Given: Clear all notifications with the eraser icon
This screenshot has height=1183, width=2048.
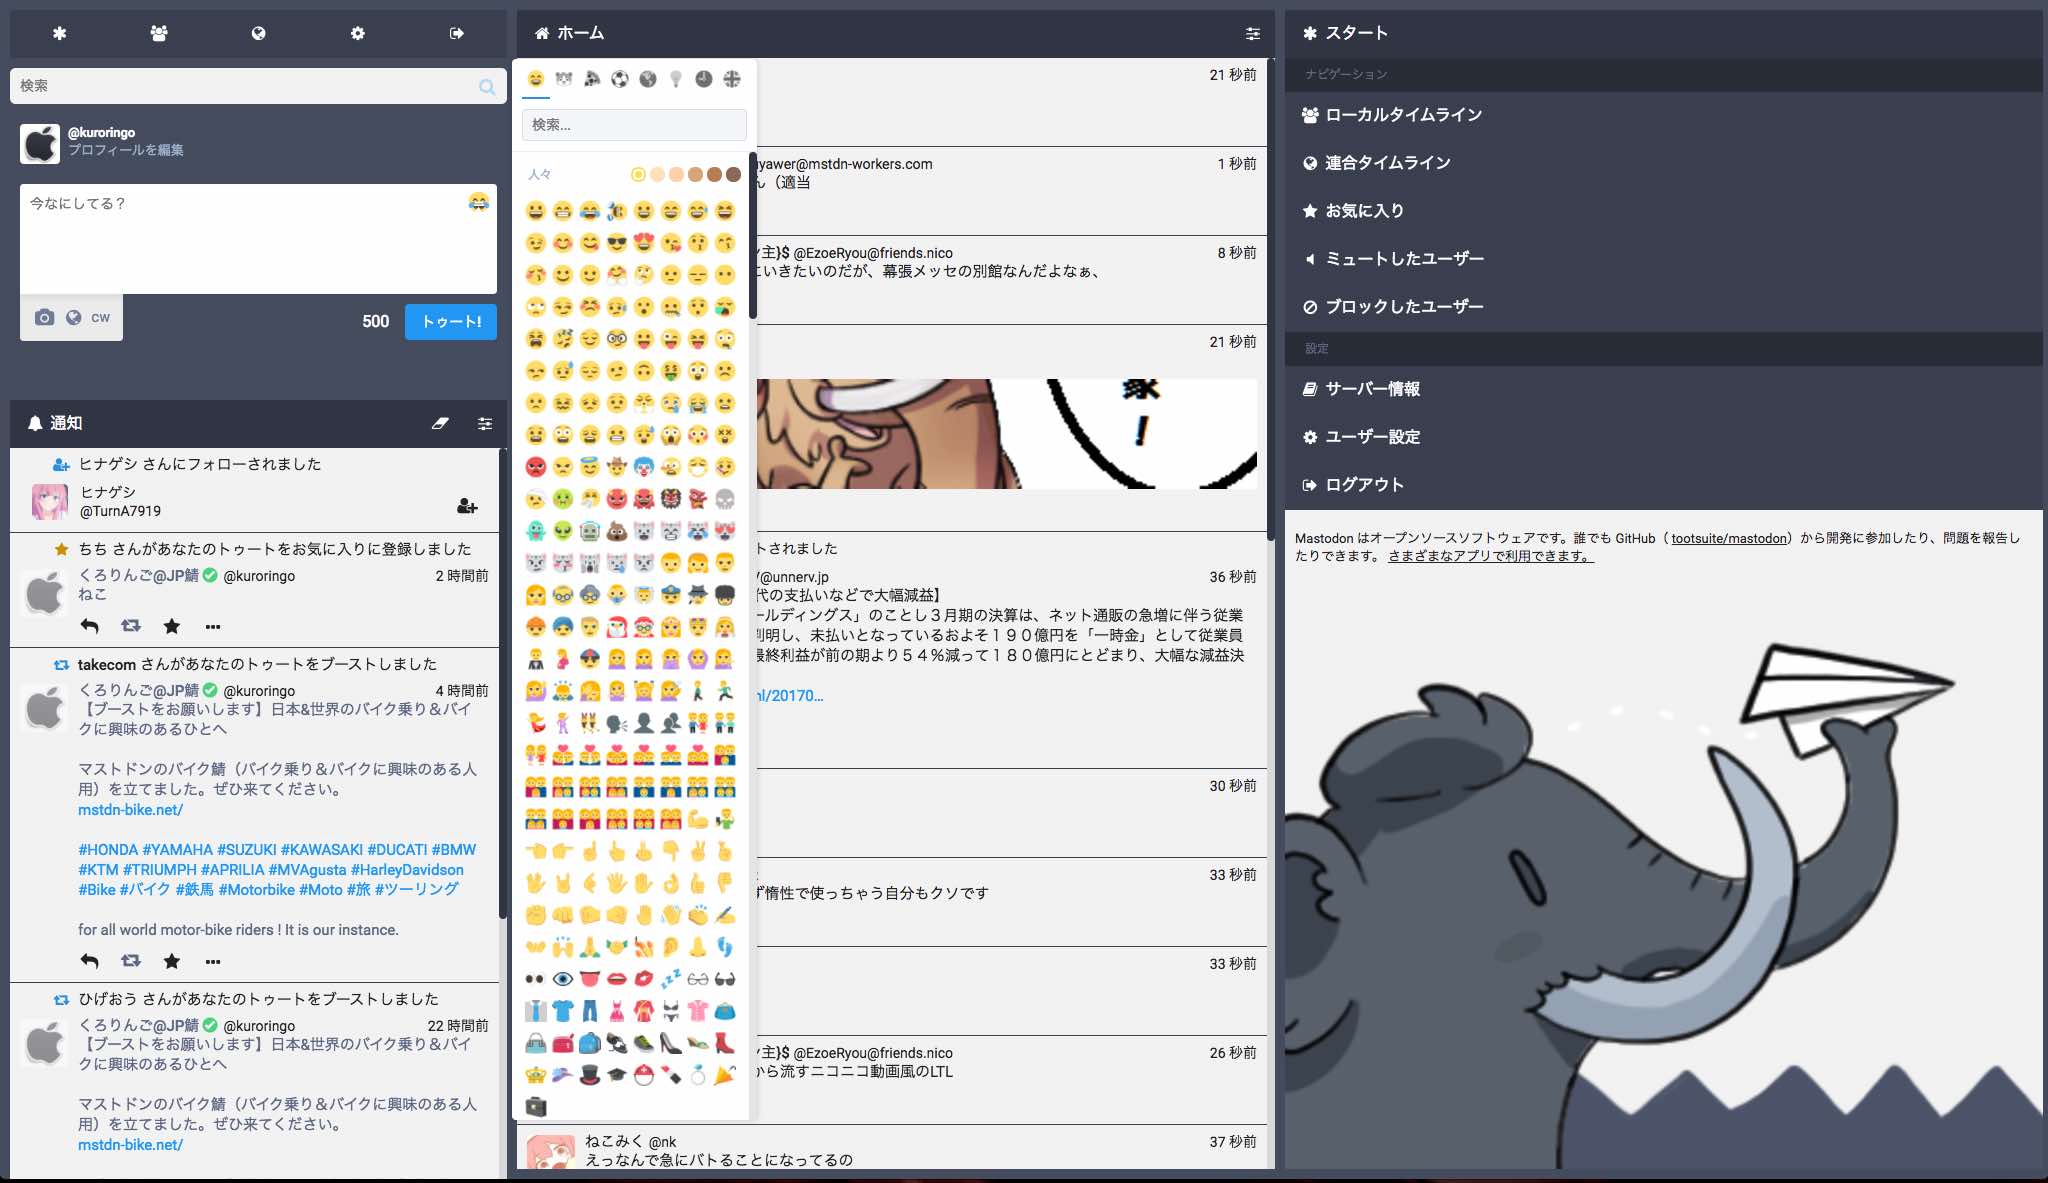Looking at the screenshot, I should pyautogui.click(x=440, y=423).
